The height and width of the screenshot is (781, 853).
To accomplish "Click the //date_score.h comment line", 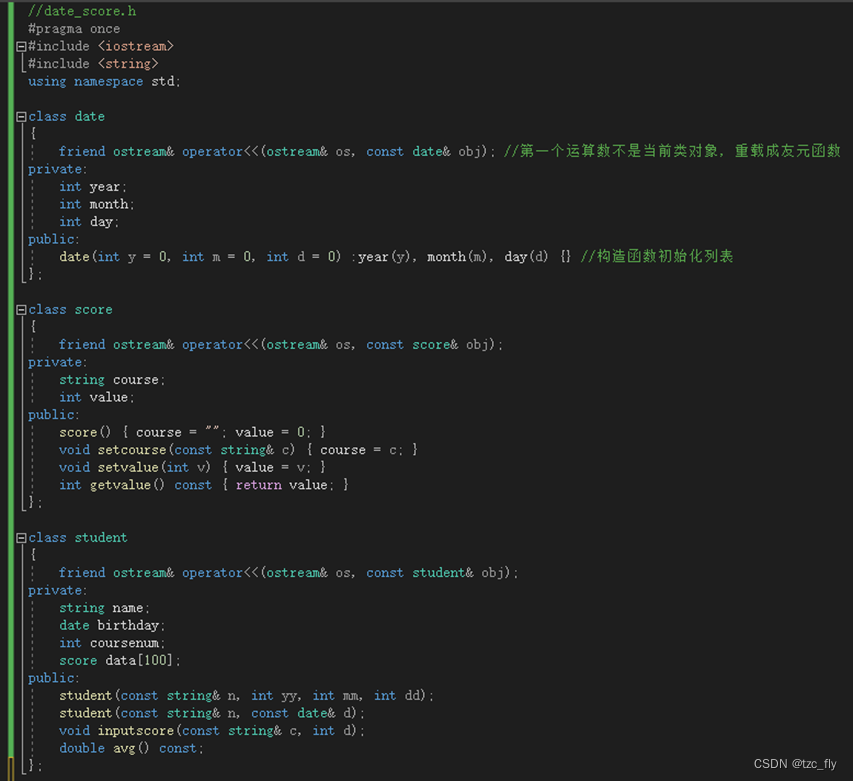I will (x=82, y=11).
